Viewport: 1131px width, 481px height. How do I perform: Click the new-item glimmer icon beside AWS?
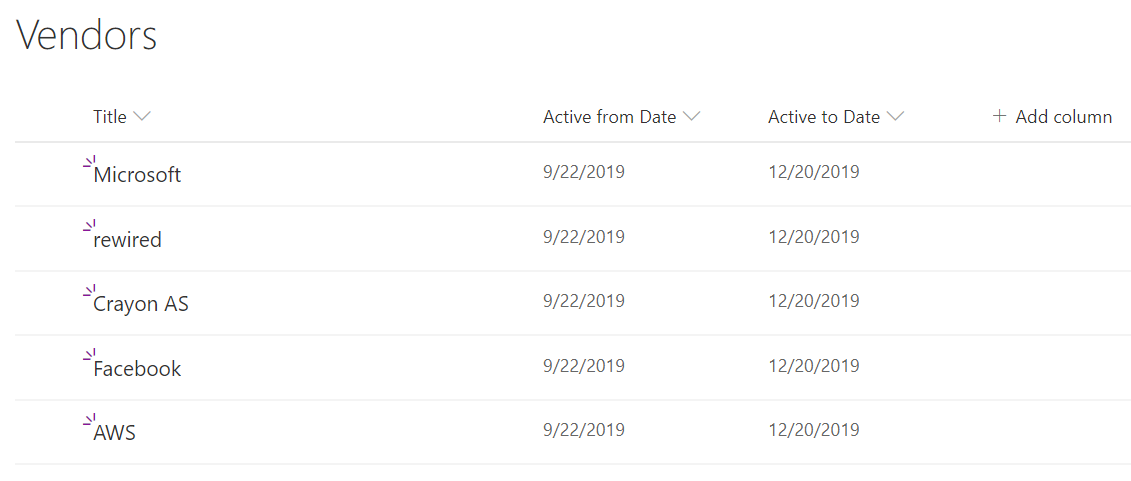89,420
